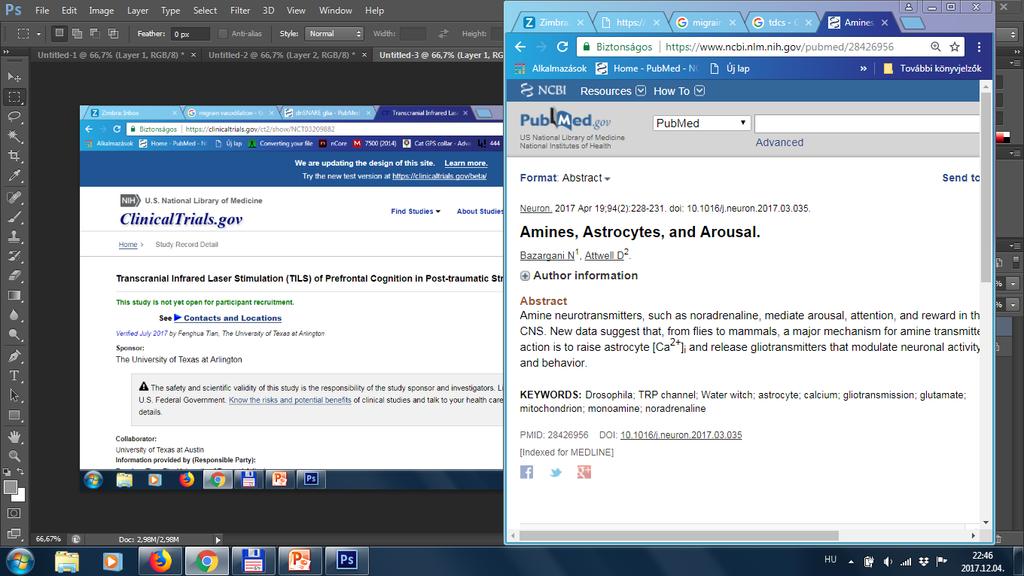Open the DOI 10.1016/j.neuron.2017.03.035 link
The width and height of the screenshot is (1024, 576).
(681, 435)
